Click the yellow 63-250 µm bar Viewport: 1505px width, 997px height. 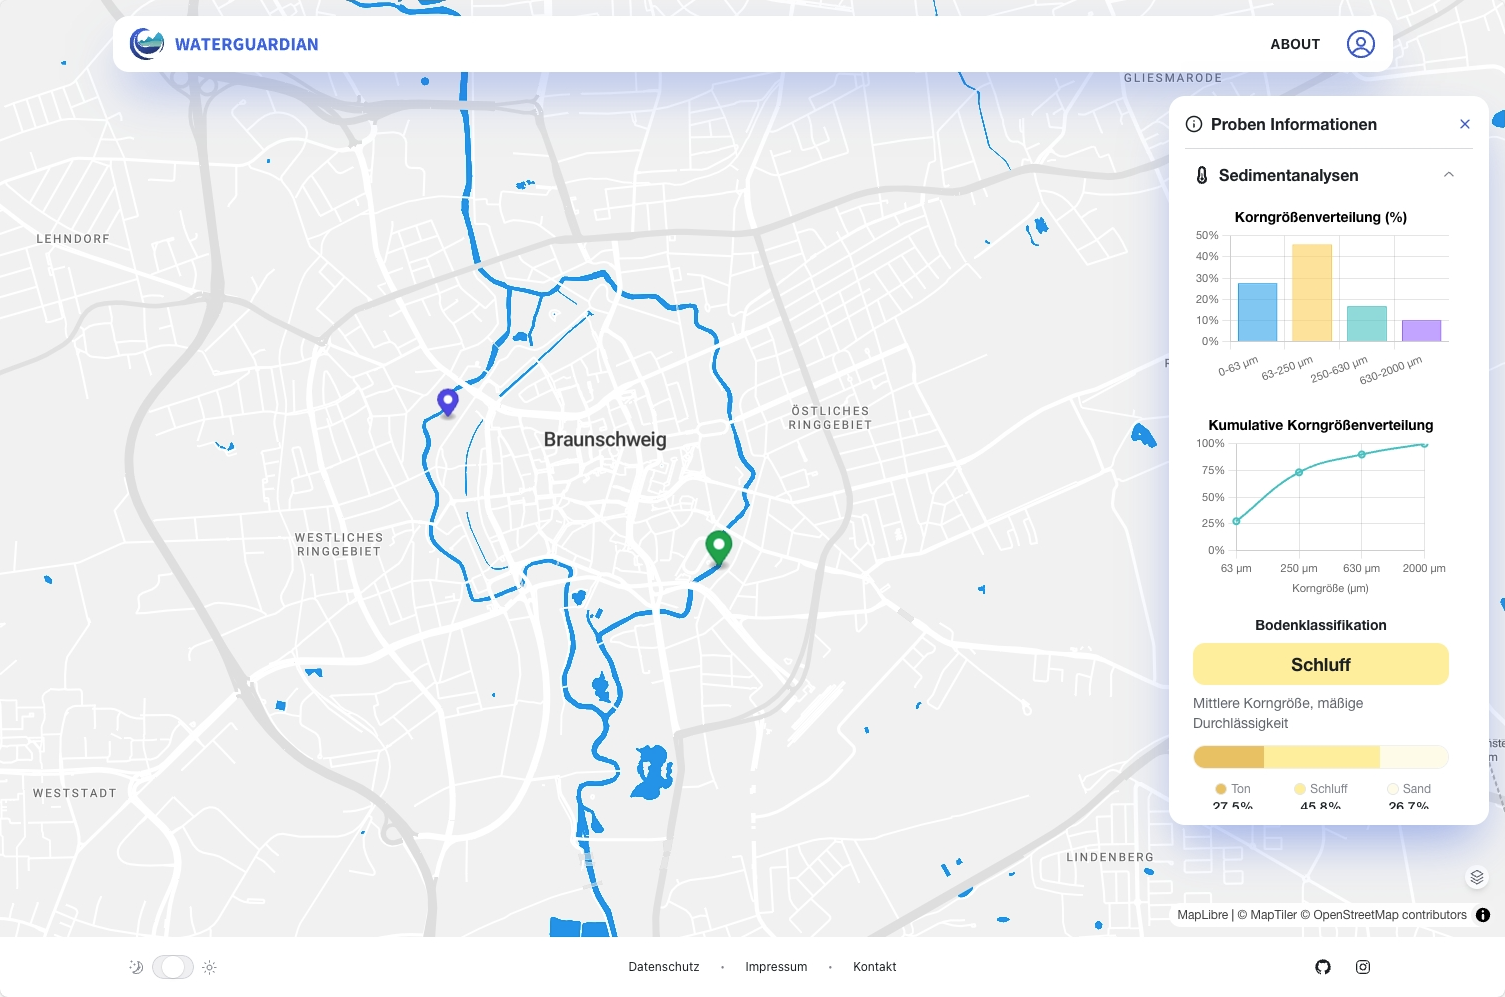1311,293
